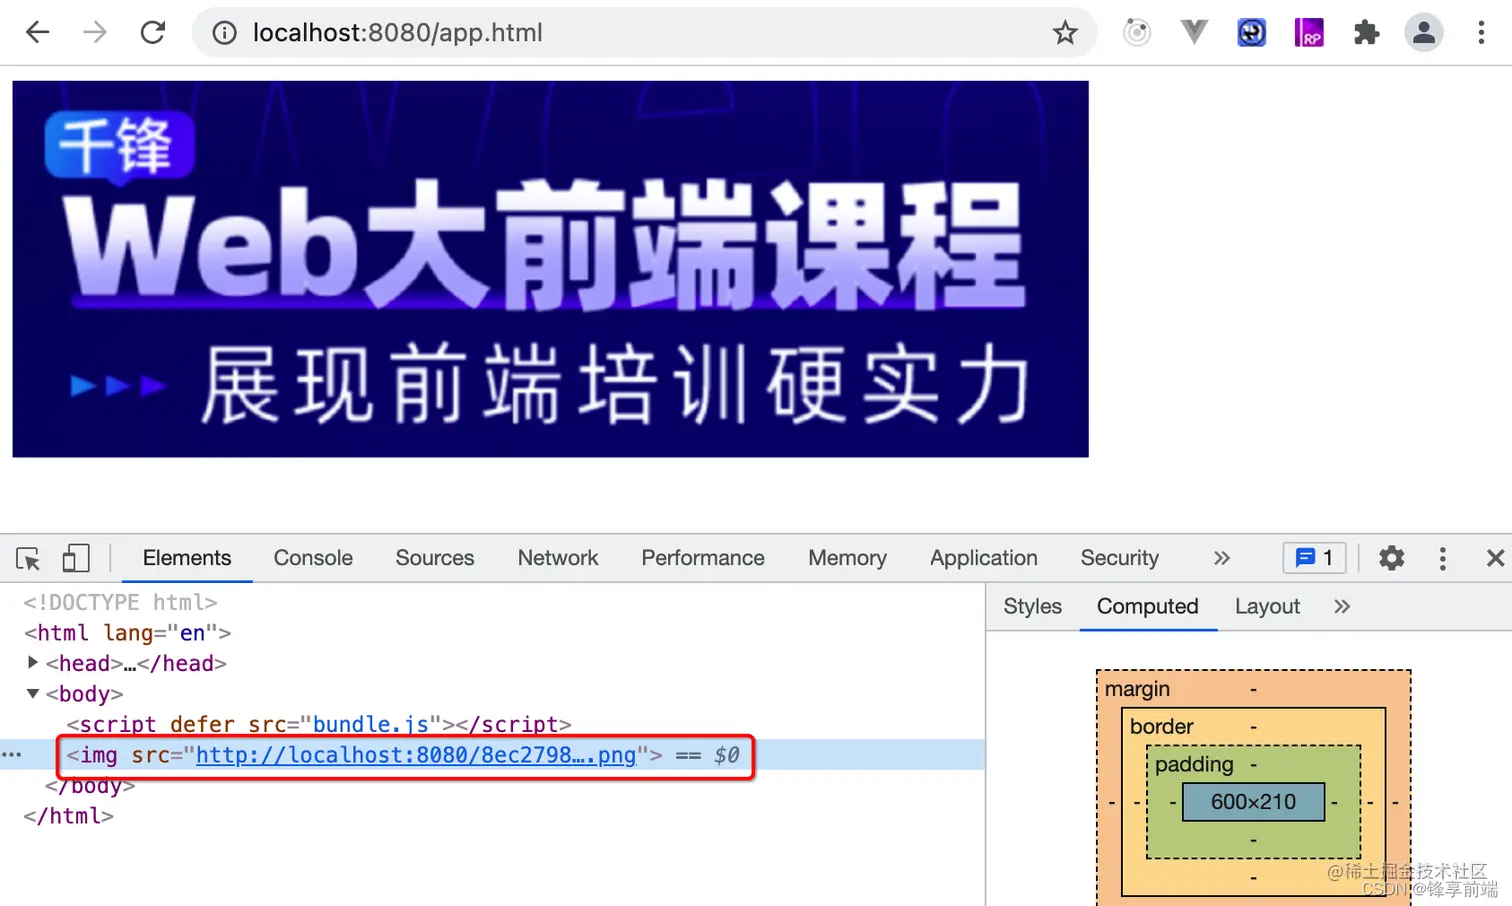Select the Computed pane tab

(x=1148, y=606)
